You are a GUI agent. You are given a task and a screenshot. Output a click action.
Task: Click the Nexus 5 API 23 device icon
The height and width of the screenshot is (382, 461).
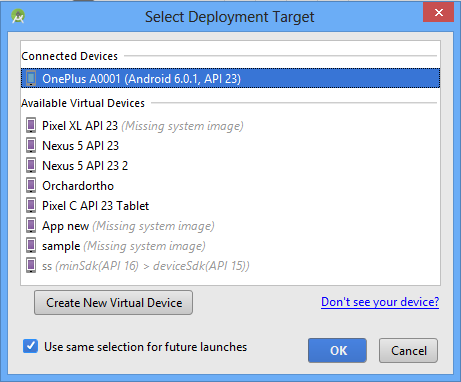click(31, 146)
